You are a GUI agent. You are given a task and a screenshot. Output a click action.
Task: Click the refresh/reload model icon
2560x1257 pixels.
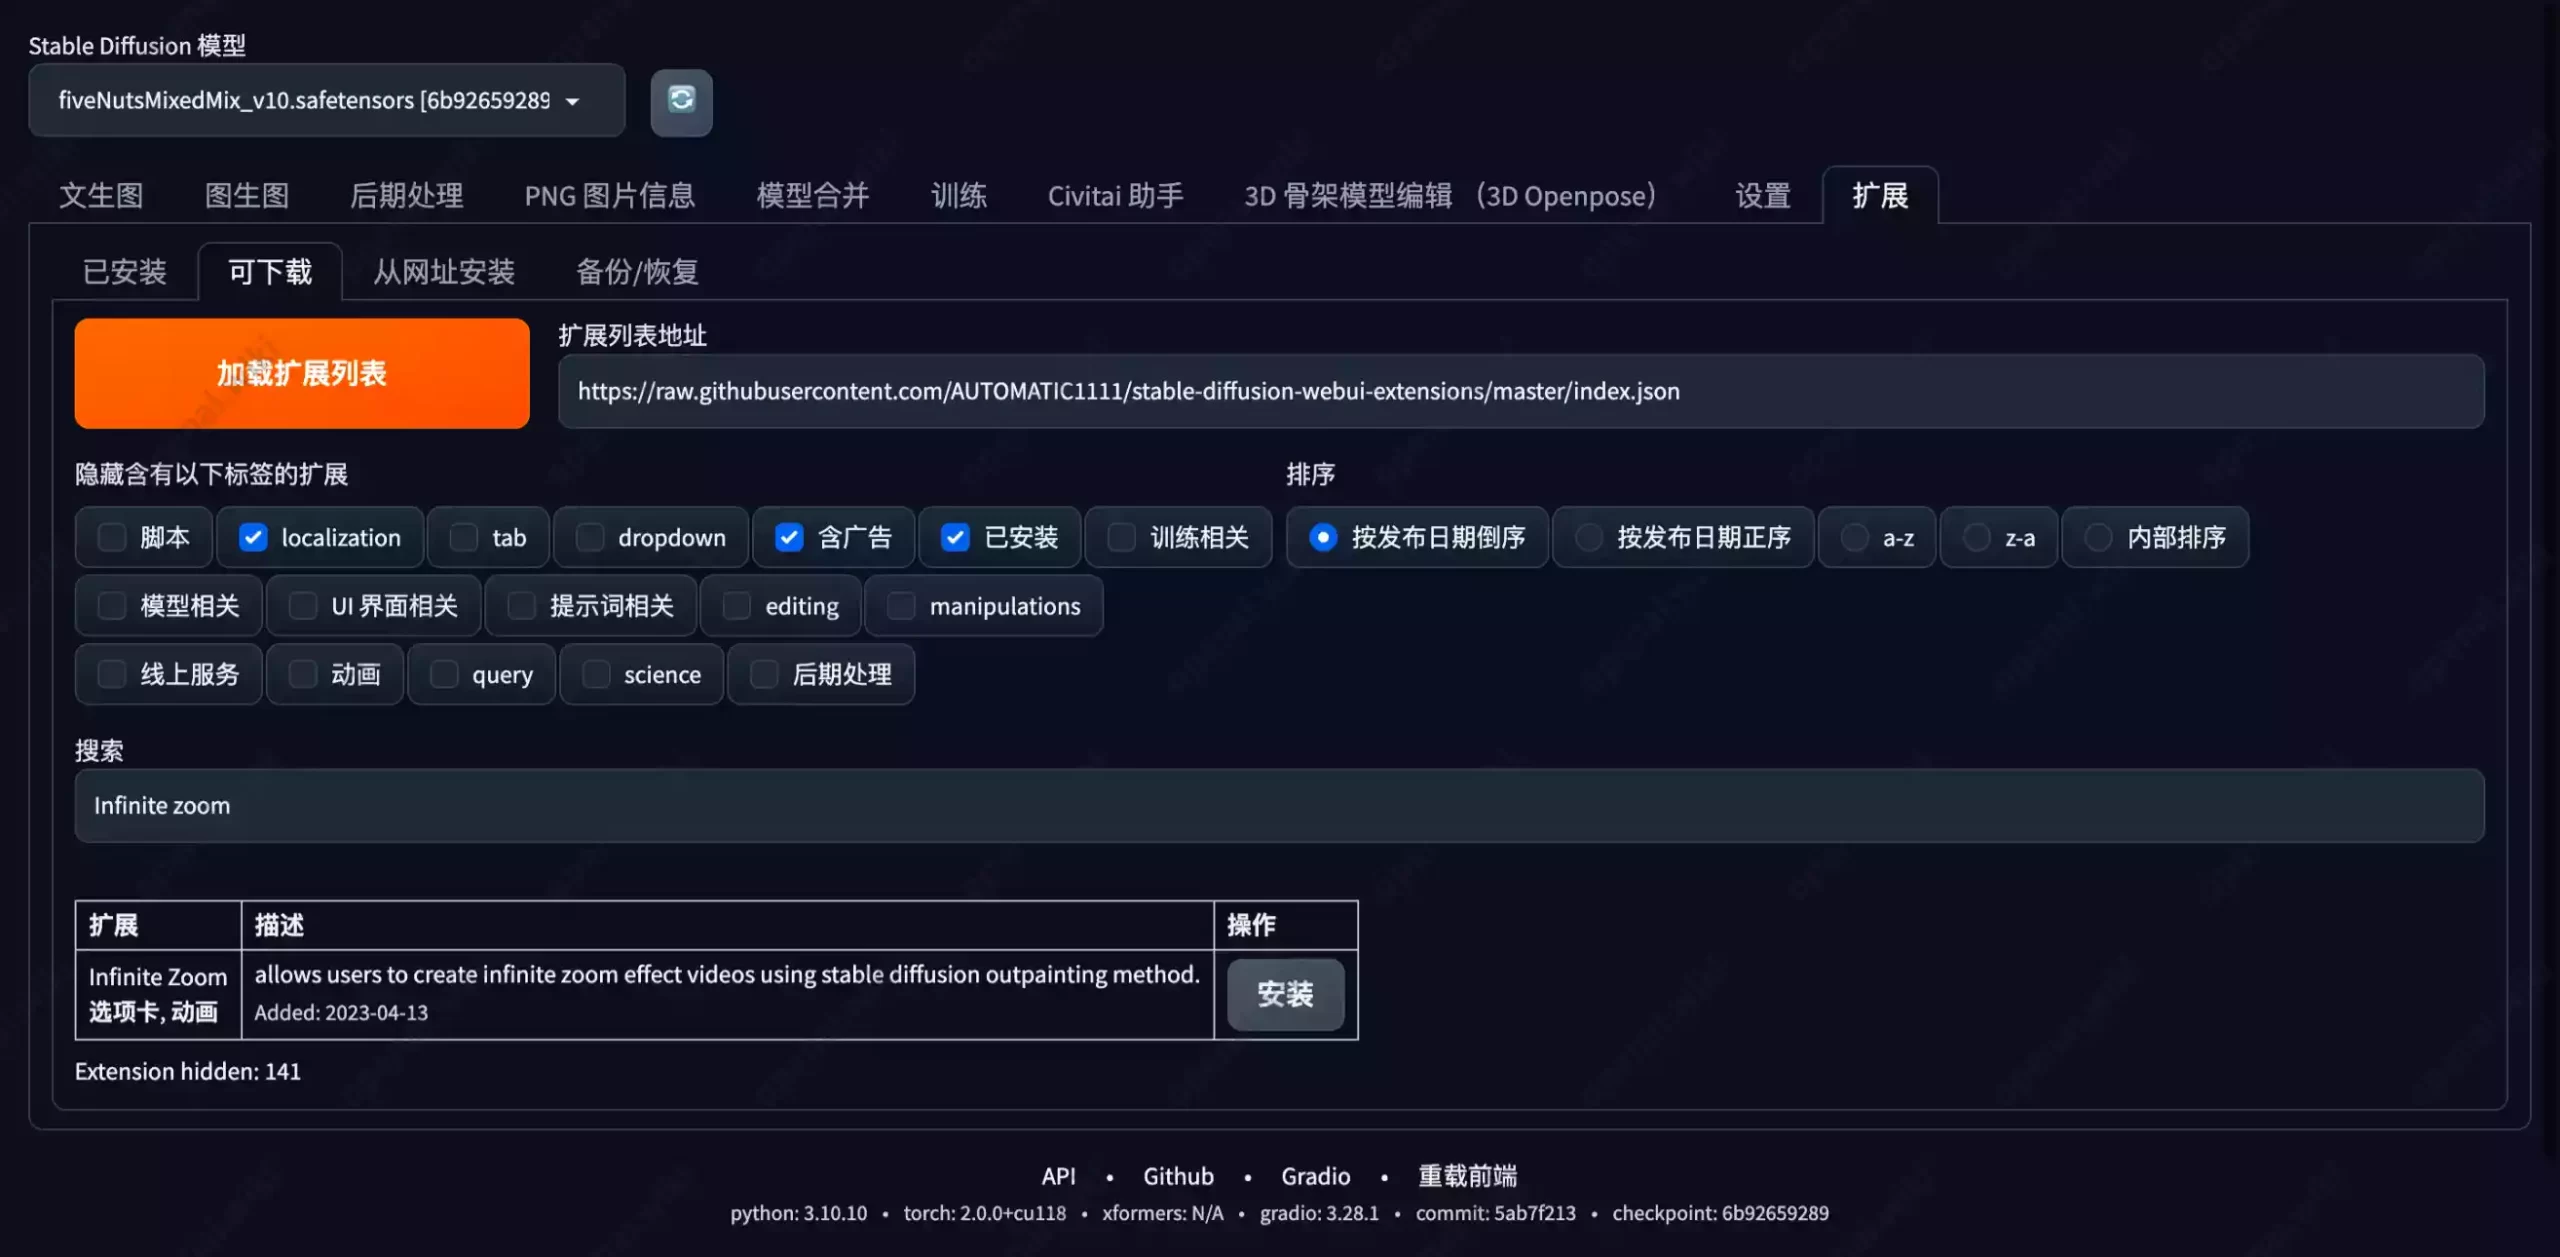(x=681, y=100)
